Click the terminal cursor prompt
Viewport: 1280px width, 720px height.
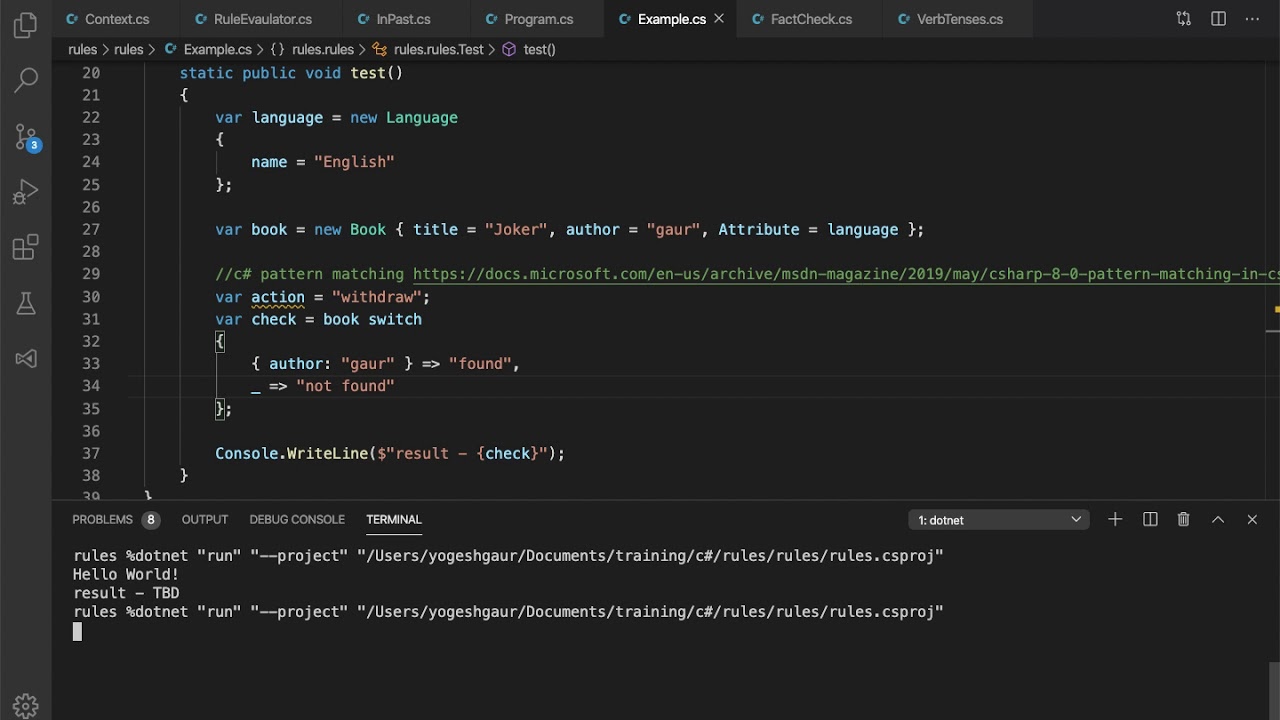[78, 631]
